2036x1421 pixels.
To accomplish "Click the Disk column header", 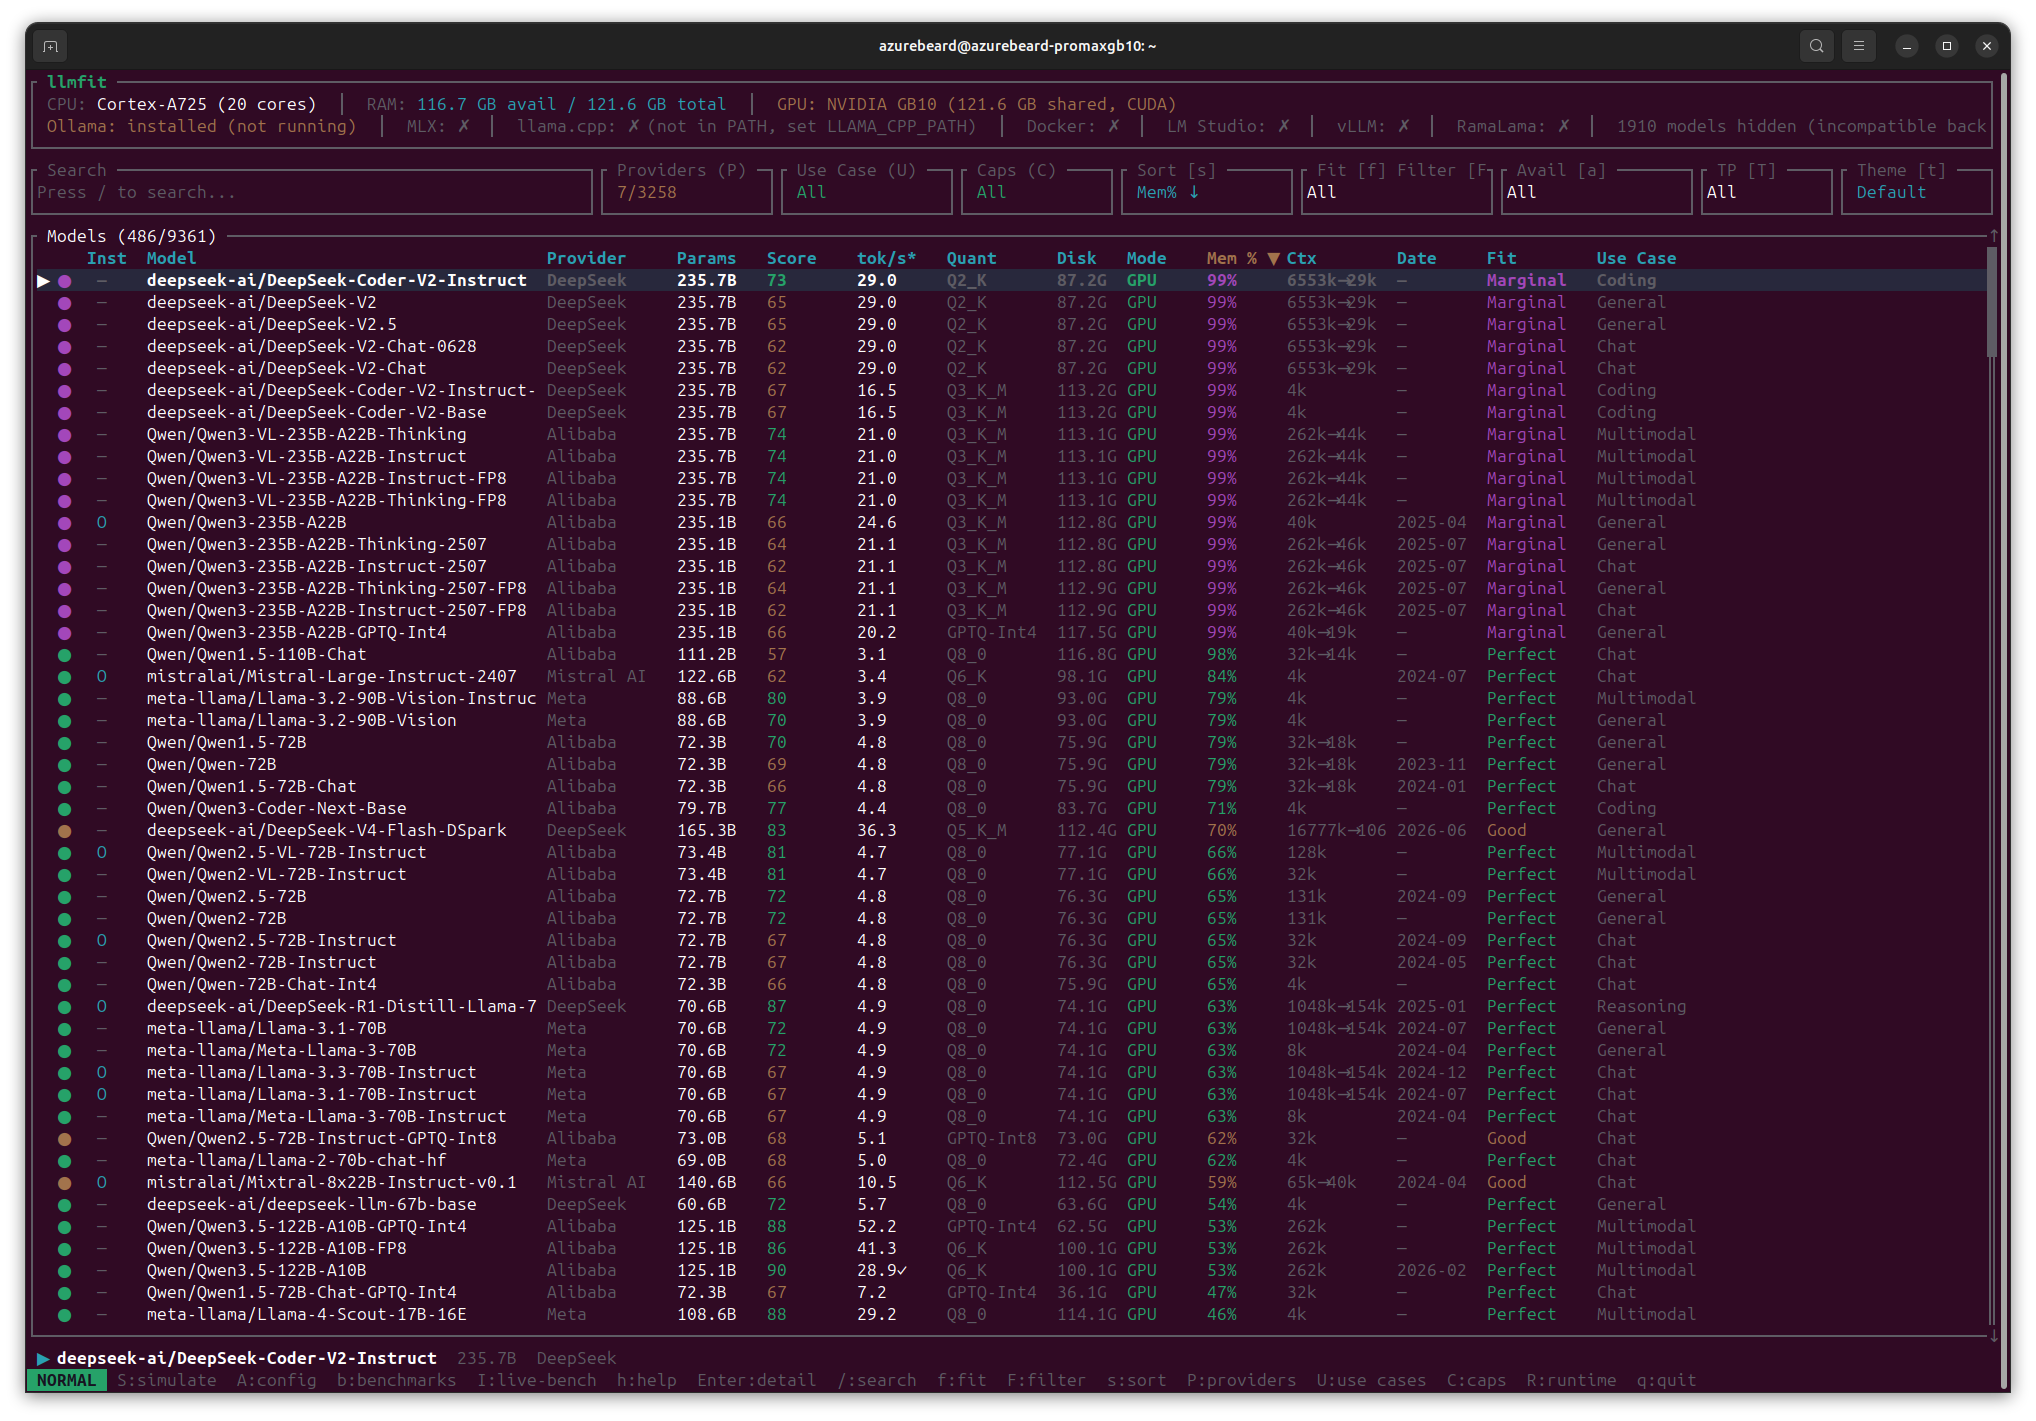I will [1076, 259].
